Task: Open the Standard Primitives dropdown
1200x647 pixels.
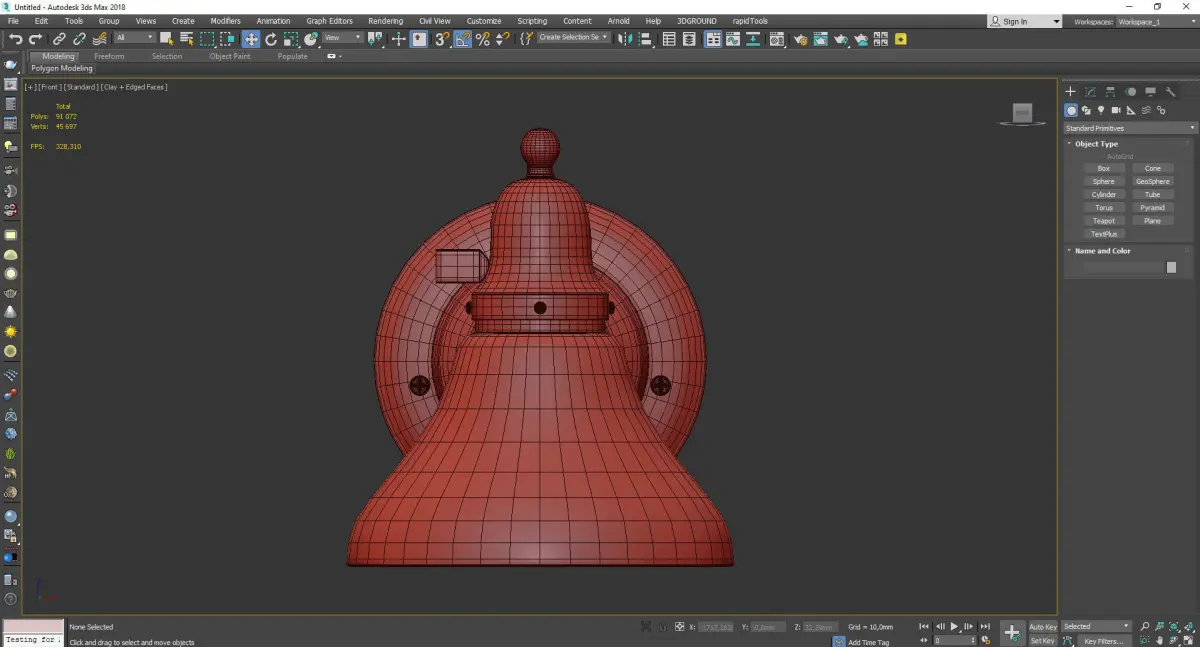Action: (1130, 128)
